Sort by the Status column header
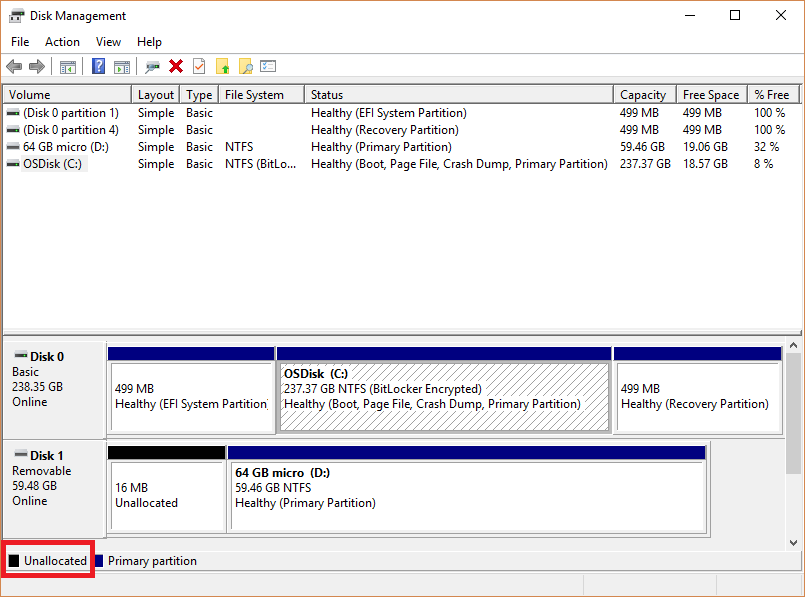The height and width of the screenshot is (597, 805). pos(459,95)
